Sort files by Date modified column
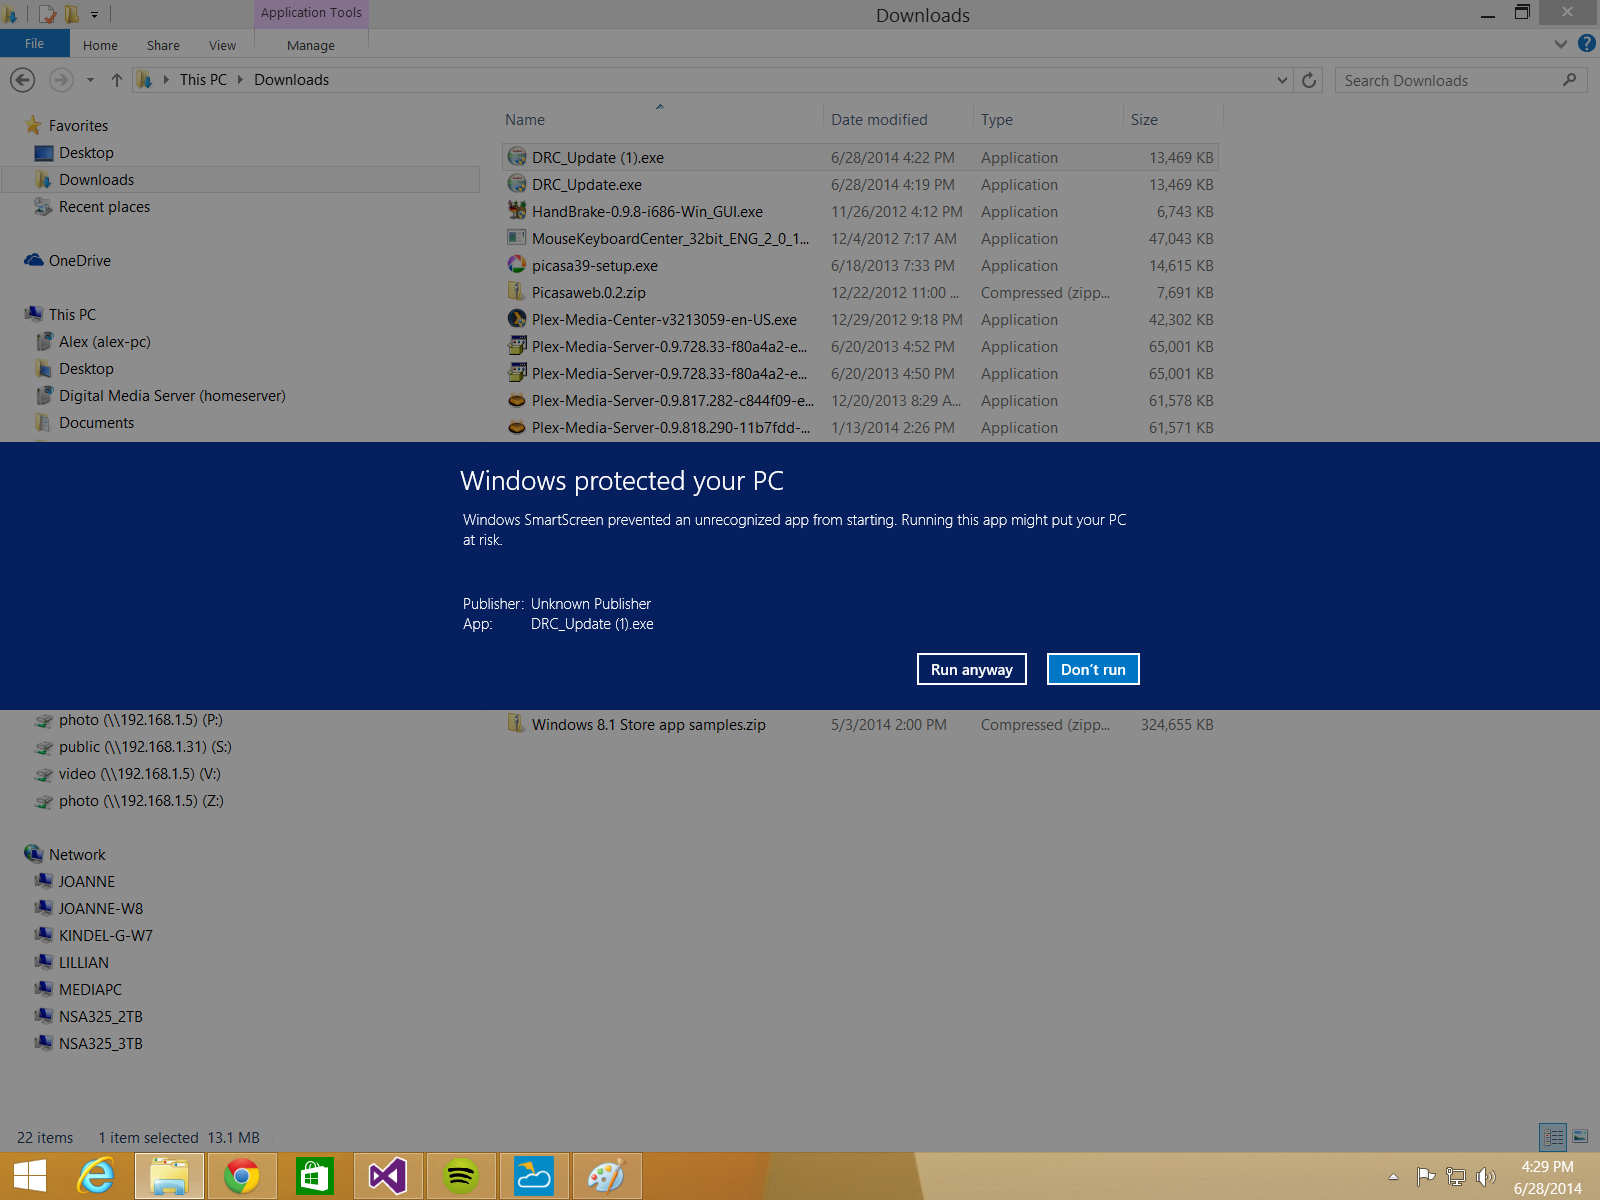The width and height of the screenshot is (1600, 1200). pyautogui.click(x=879, y=119)
